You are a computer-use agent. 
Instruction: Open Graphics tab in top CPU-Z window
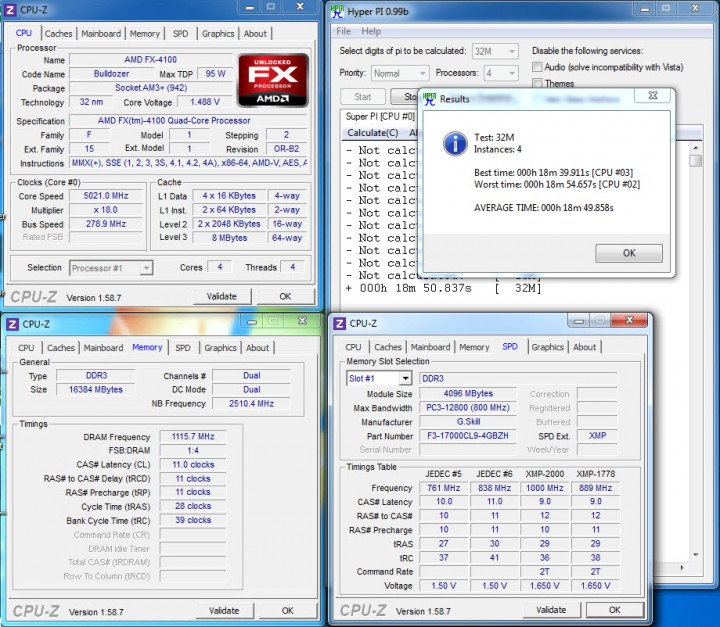coord(218,34)
